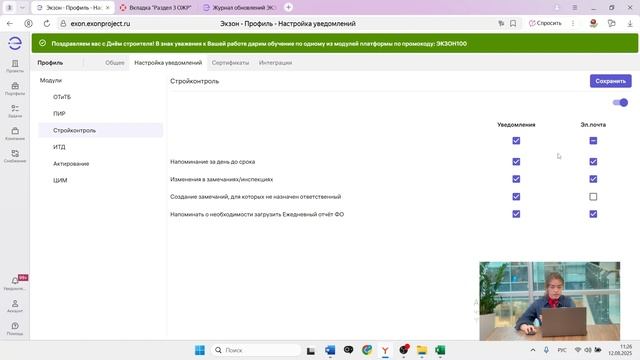Viewport: 640px width, 360px height.
Task: Open the browser hamburger menu
Action: tap(575, 7)
